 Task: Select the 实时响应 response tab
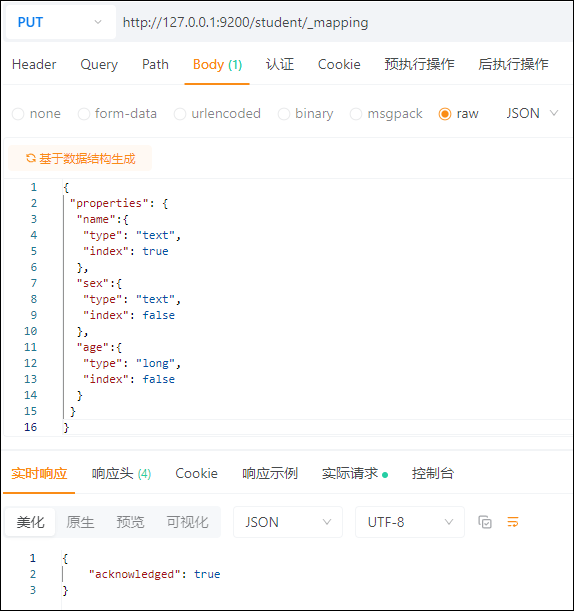tap(39, 473)
